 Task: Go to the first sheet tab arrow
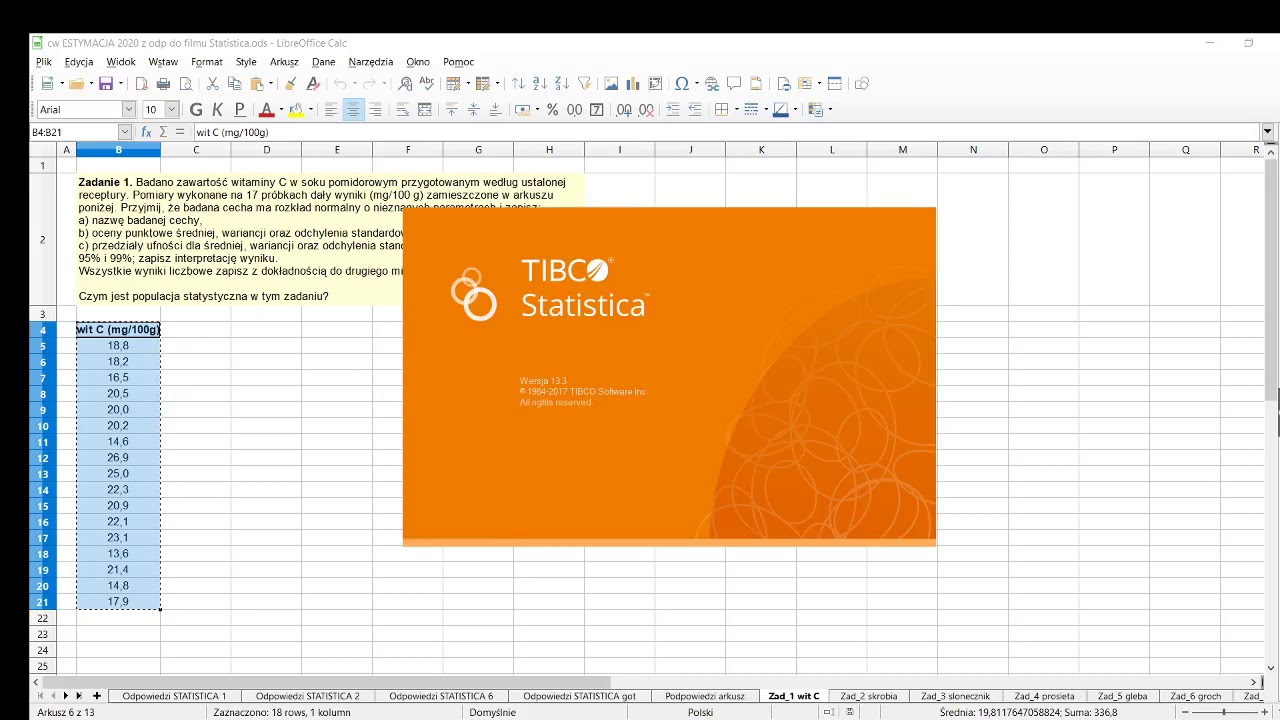point(41,696)
